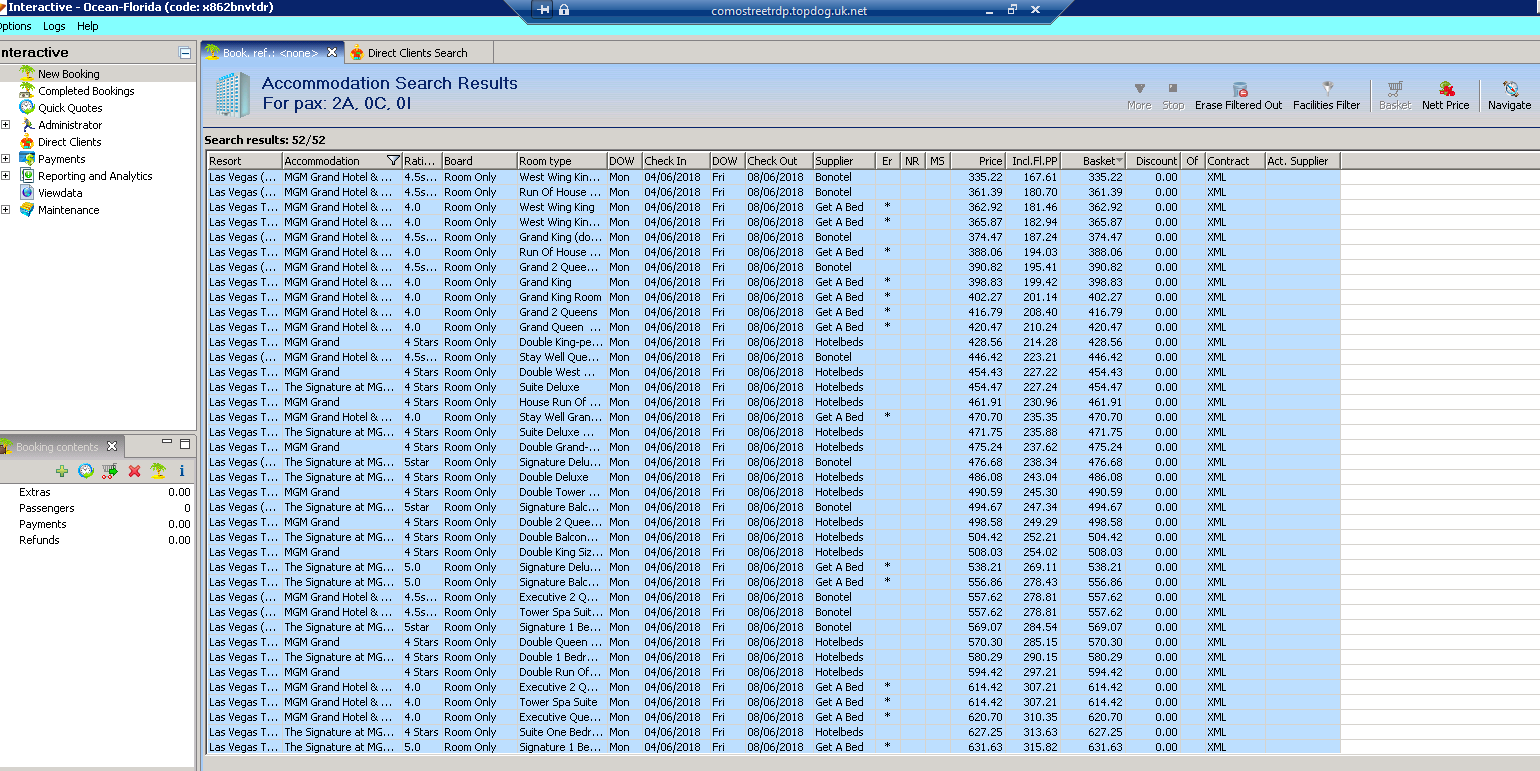The width and height of the screenshot is (1540, 771).
Task: Click the Passengers row in Booking contents
Action: tap(97, 508)
